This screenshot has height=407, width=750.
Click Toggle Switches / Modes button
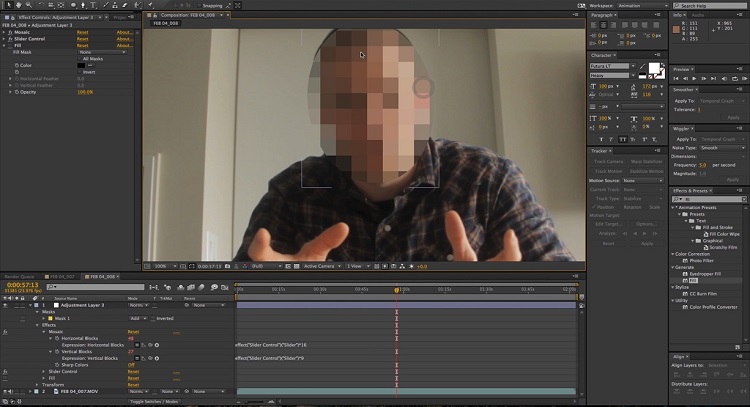[x=154, y=402]
